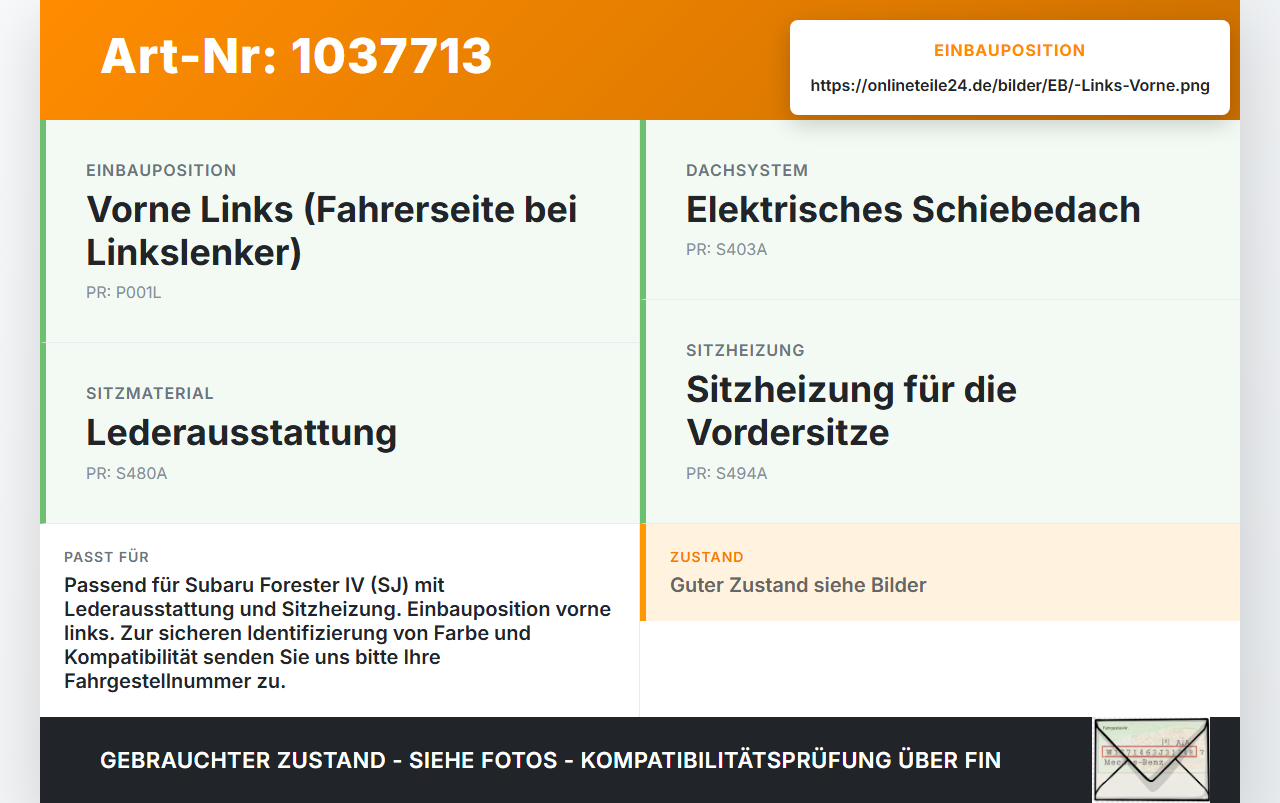Click the orange ZUSTAND label
Image resolution: width=1280 pixels, height=803 pixels.
707,557
